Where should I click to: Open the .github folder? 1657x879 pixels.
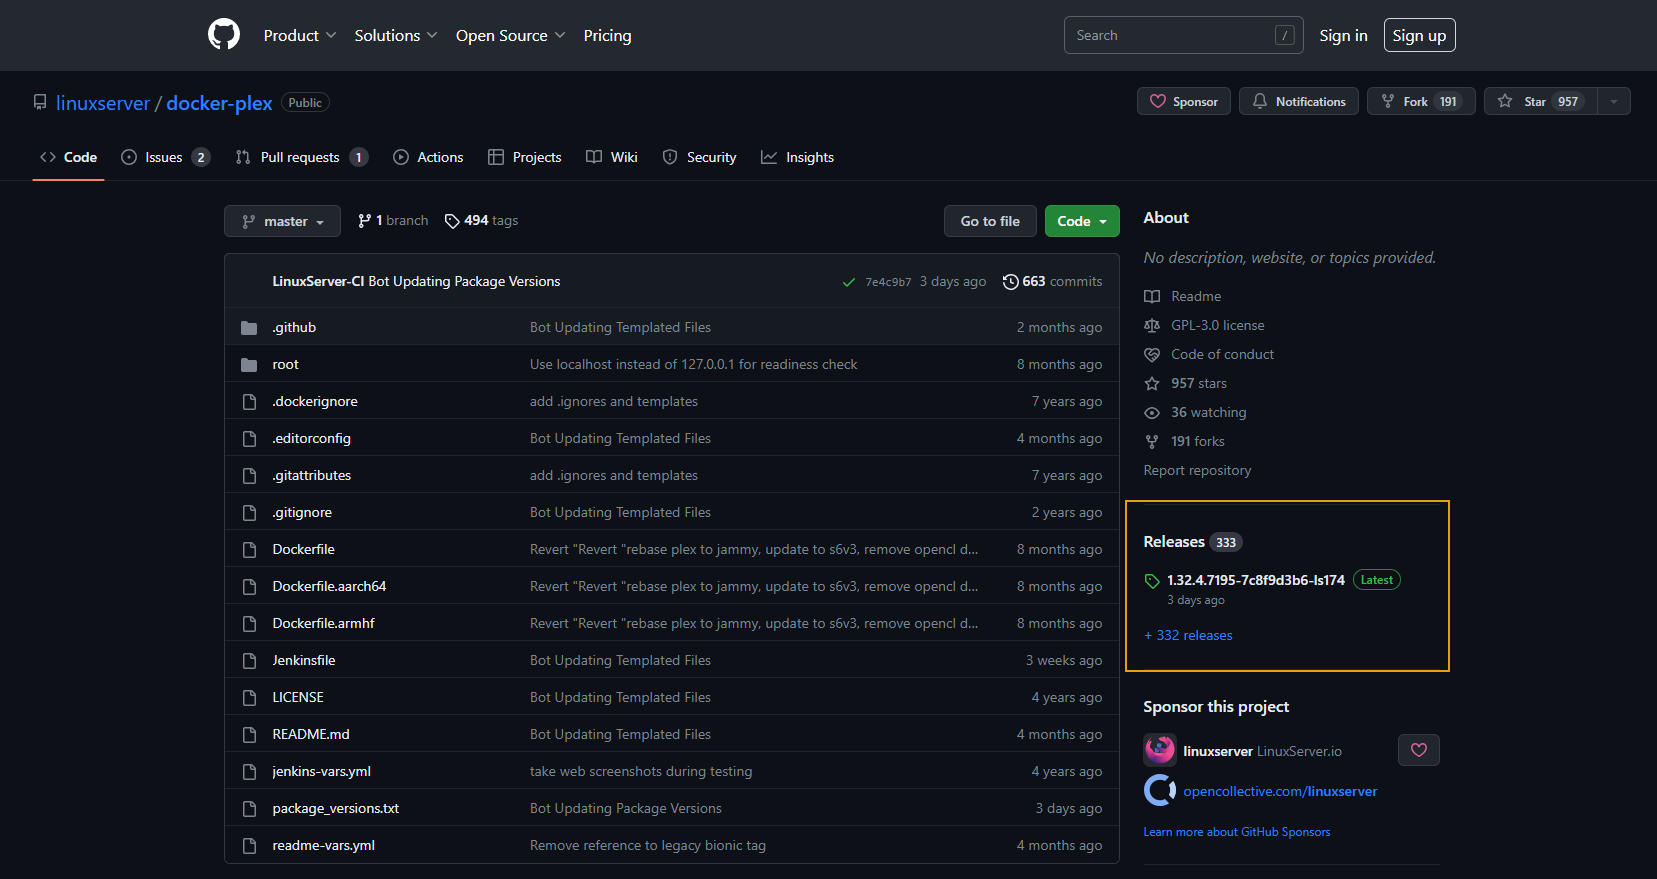click(294, 327)
